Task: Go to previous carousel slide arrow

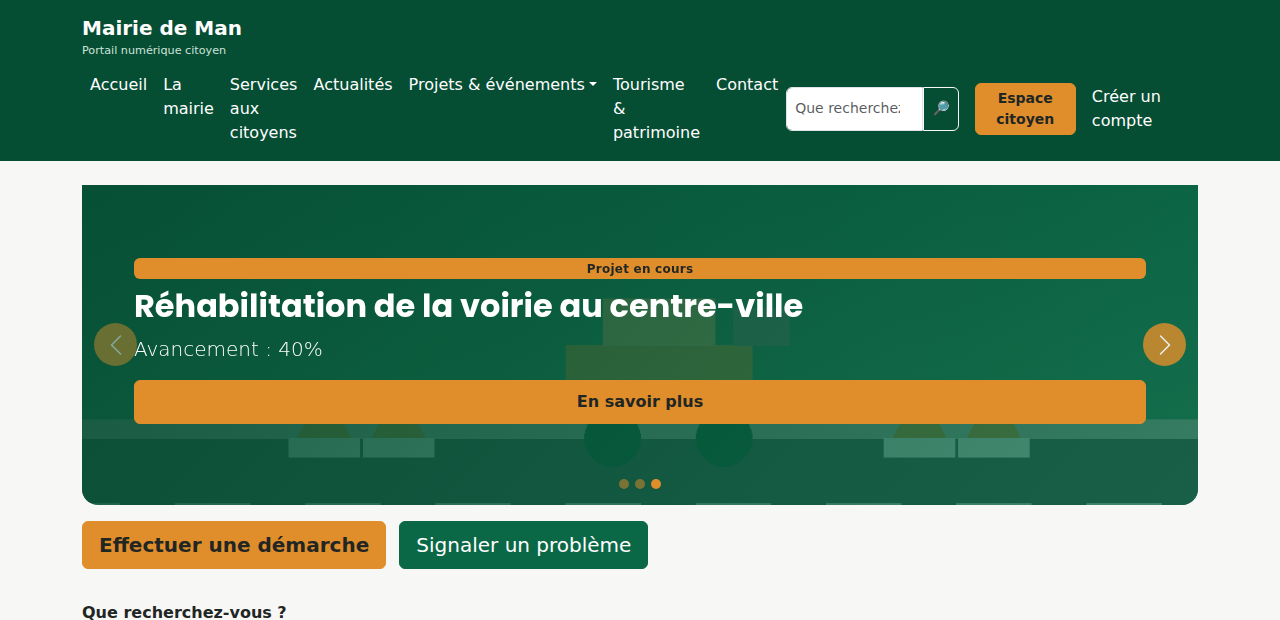Action: coord(115,345)
